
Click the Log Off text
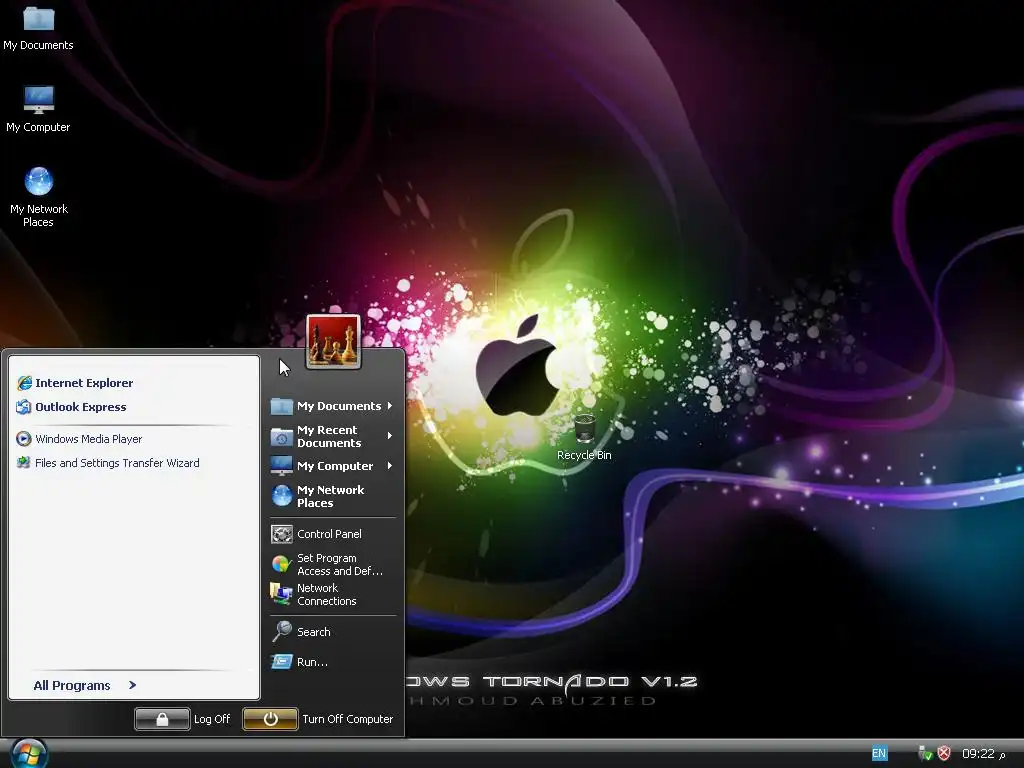click(x=212, y=719)
